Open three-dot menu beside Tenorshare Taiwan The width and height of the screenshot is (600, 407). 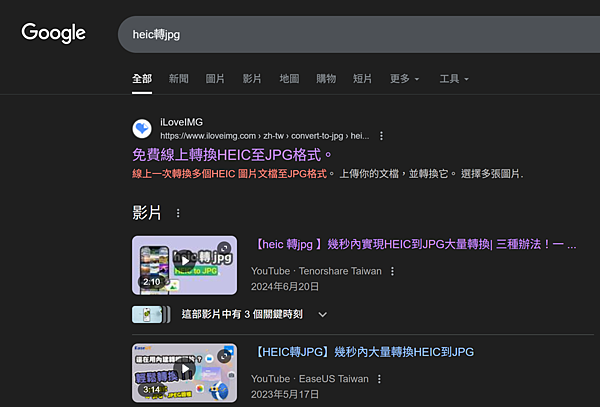pyautogui.click(x=392, y=271)
